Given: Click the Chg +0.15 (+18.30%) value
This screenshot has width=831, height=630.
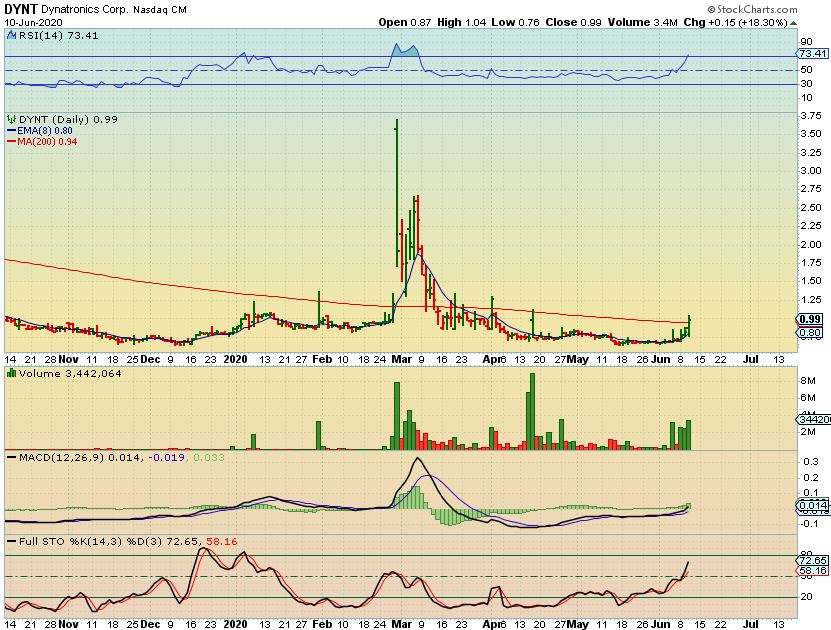Looking at the screenshot, I should (736, 22).
